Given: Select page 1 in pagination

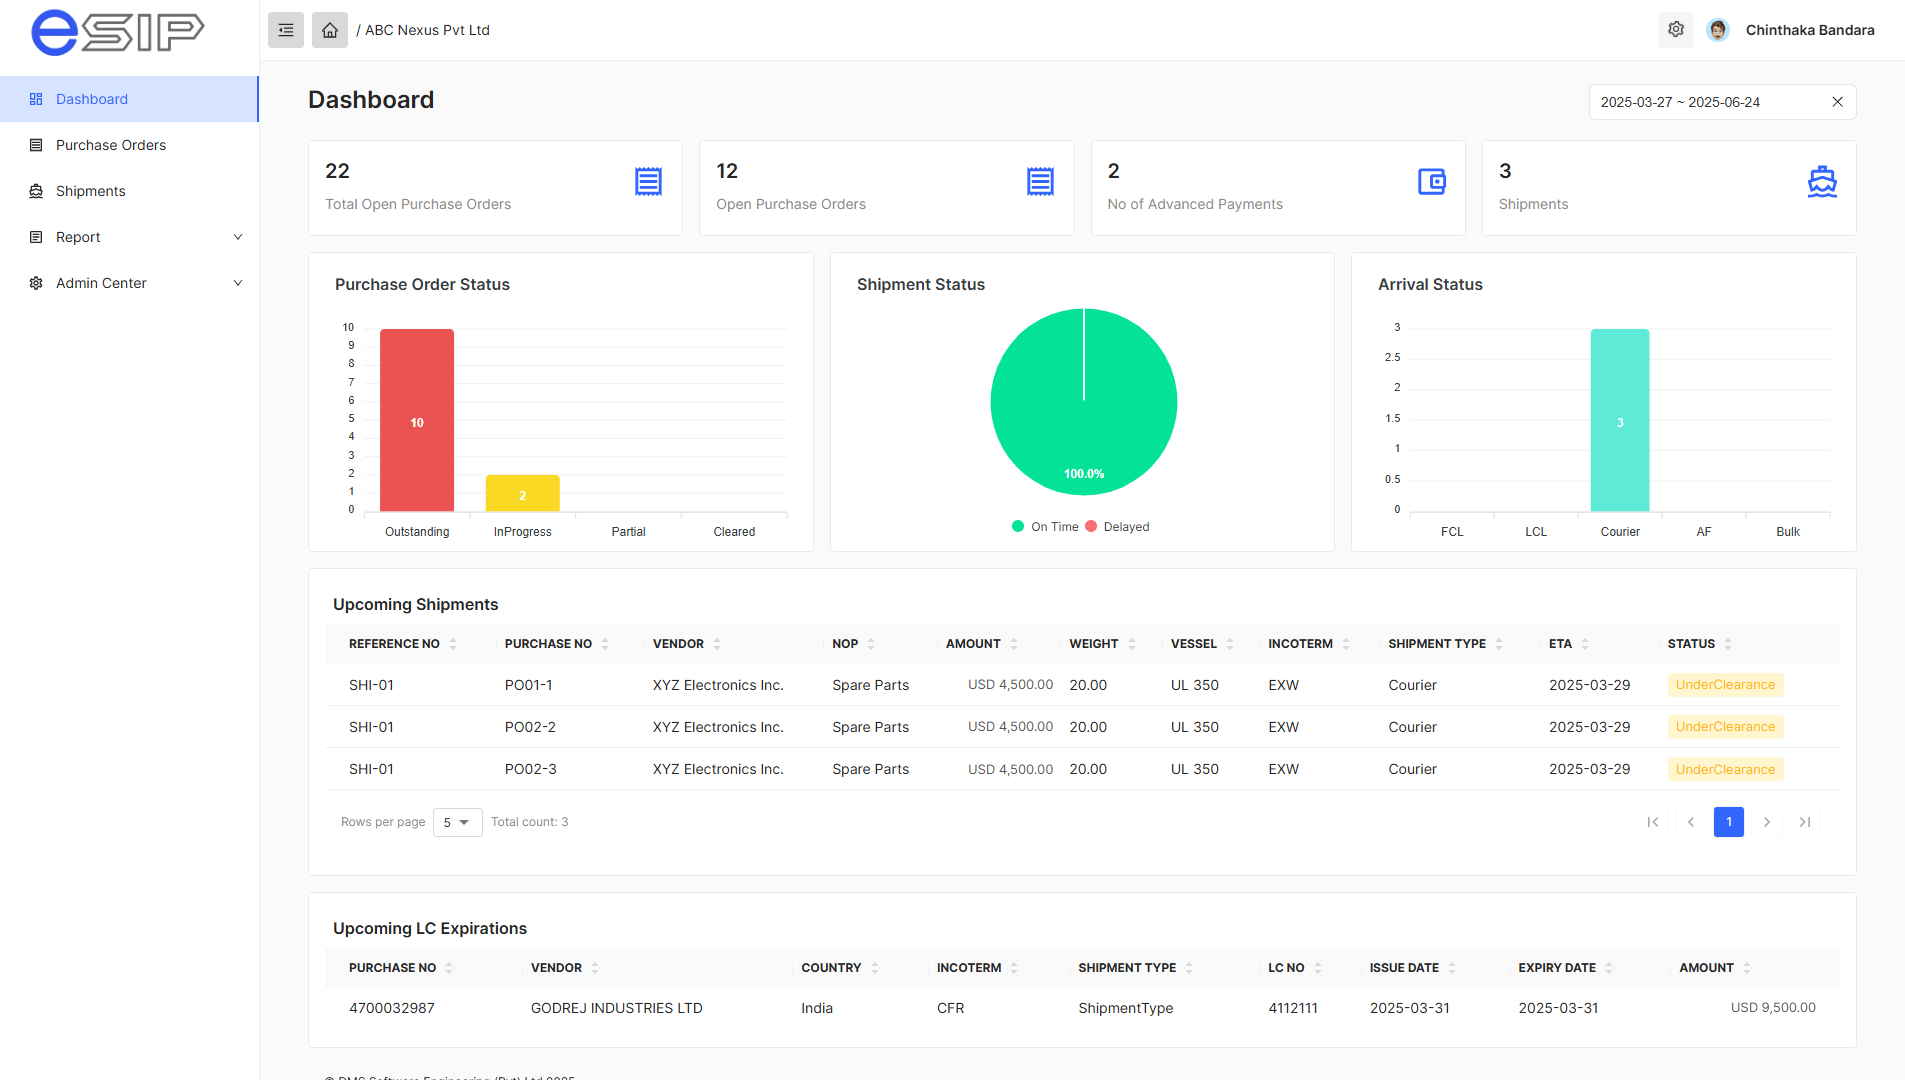Looking at the screenshot, I should click(1729, 822).
